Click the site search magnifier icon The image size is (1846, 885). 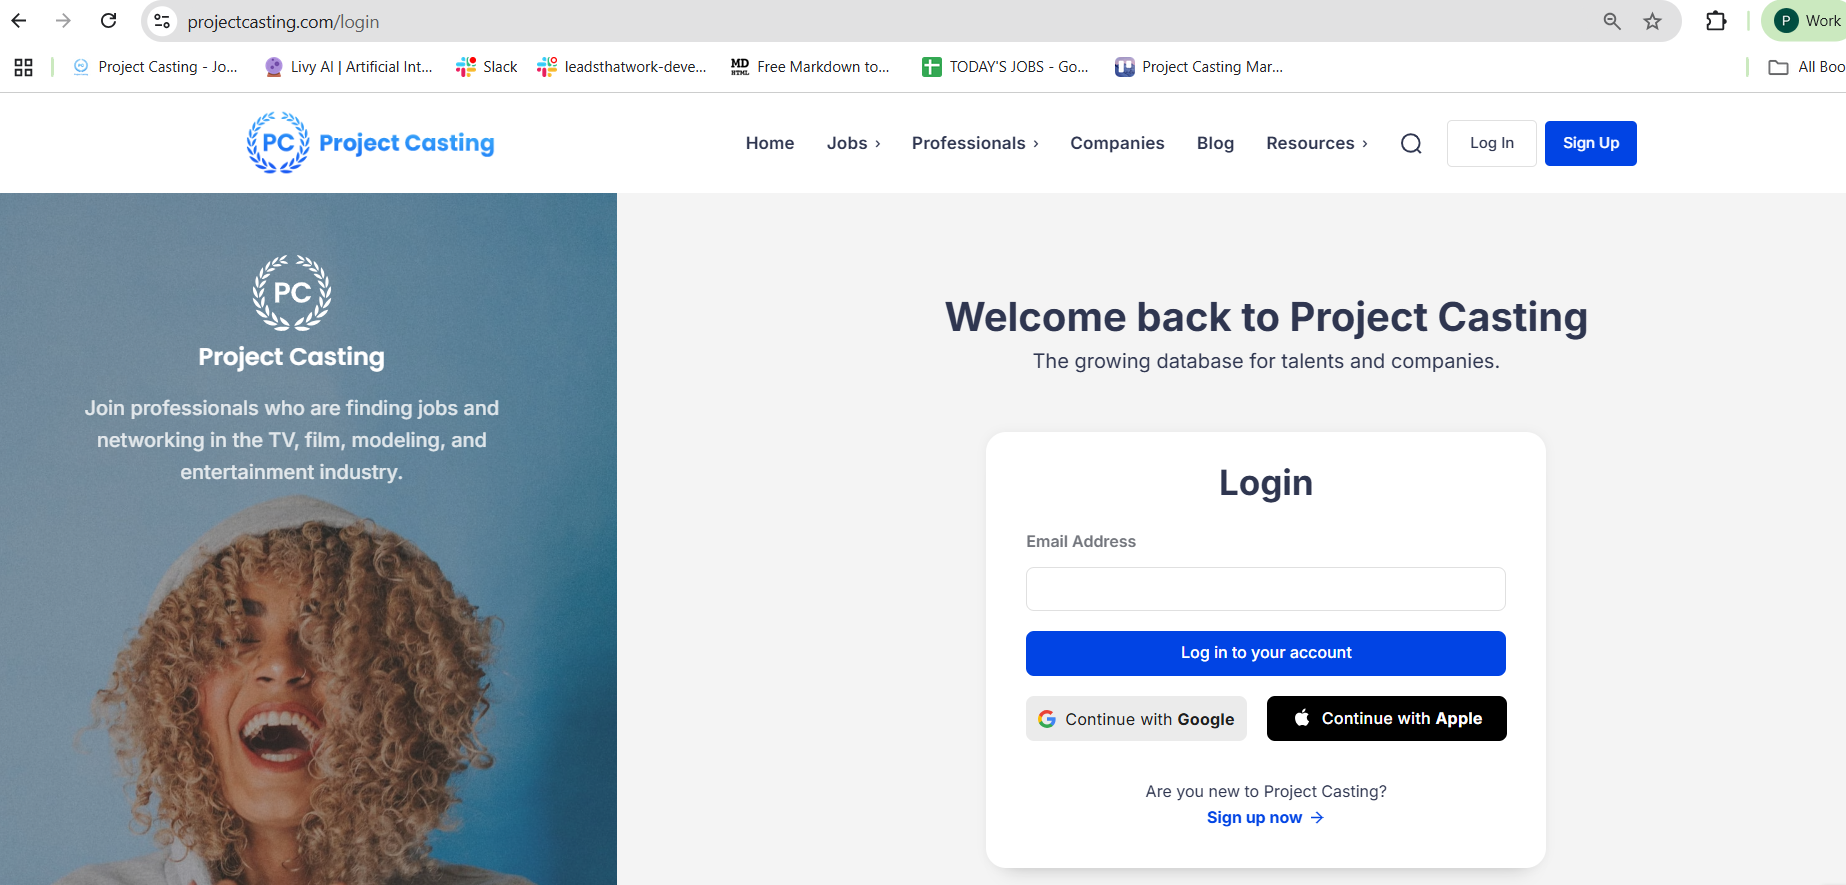[1411, 144]
